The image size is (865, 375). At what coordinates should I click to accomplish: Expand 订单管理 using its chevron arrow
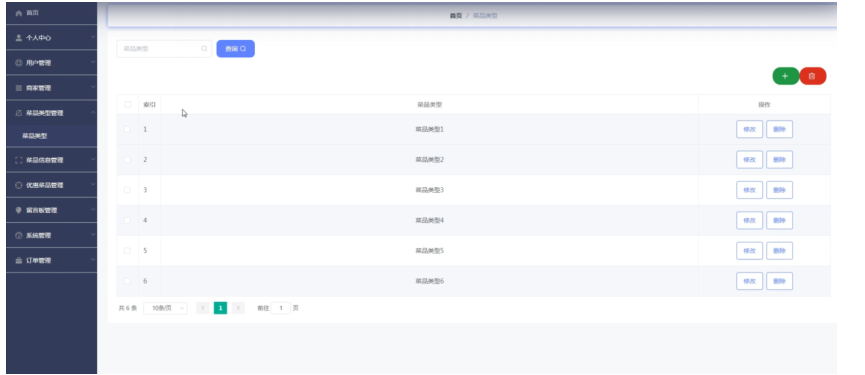(x=93, y=260)
